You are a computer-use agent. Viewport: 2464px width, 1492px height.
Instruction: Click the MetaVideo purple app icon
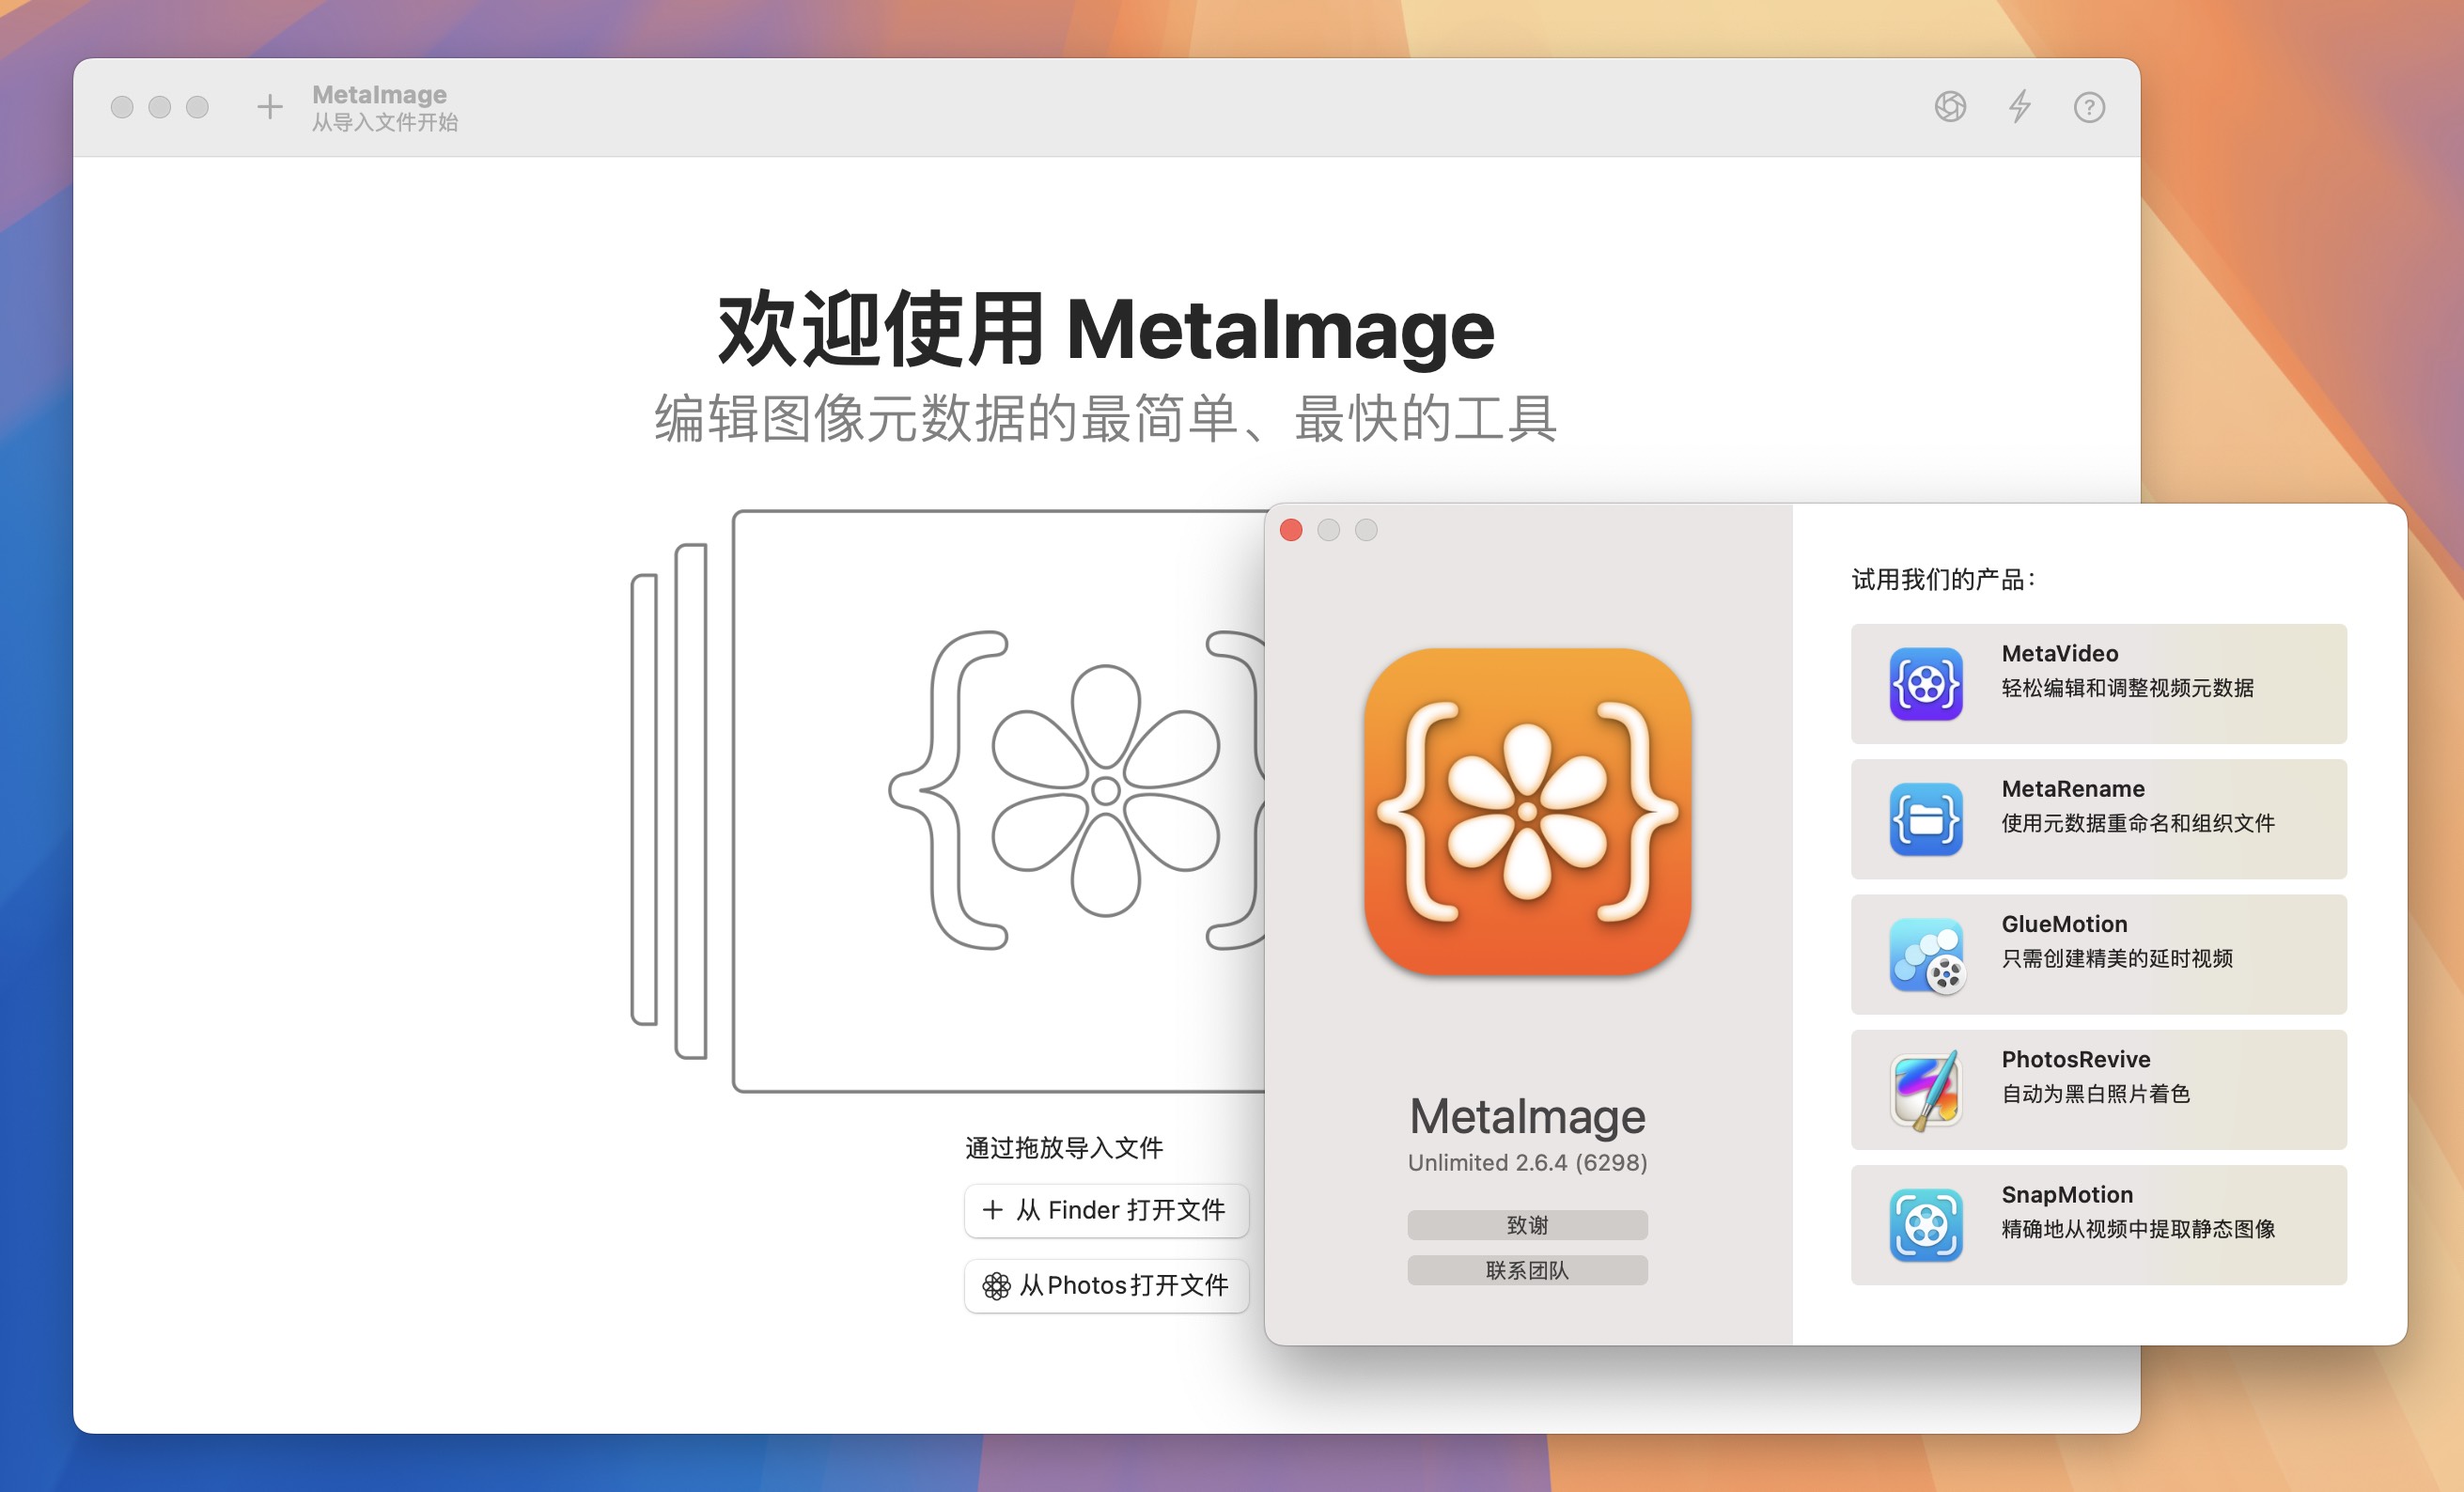1925,684
